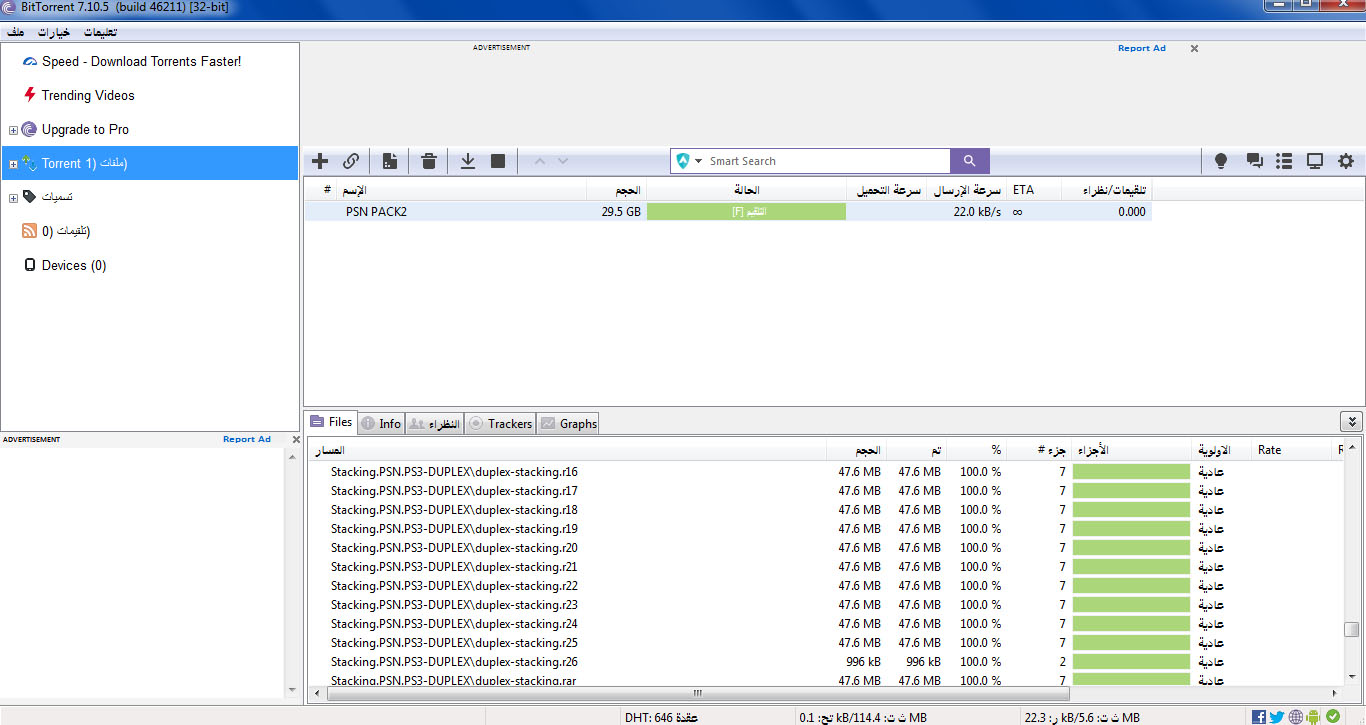This screenshot has width=1366, height=725.
Task: Click the Add Torrent plus icon
Action: [x=320, y=161]
